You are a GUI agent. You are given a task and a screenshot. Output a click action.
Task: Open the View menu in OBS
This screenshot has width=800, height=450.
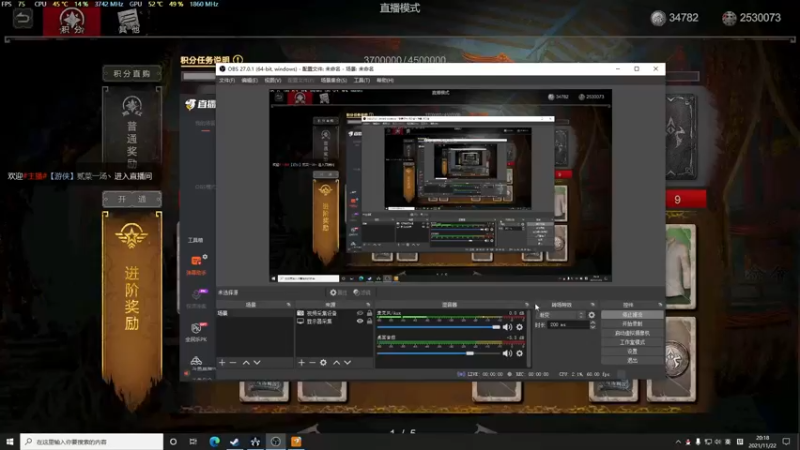click(272, 81)
